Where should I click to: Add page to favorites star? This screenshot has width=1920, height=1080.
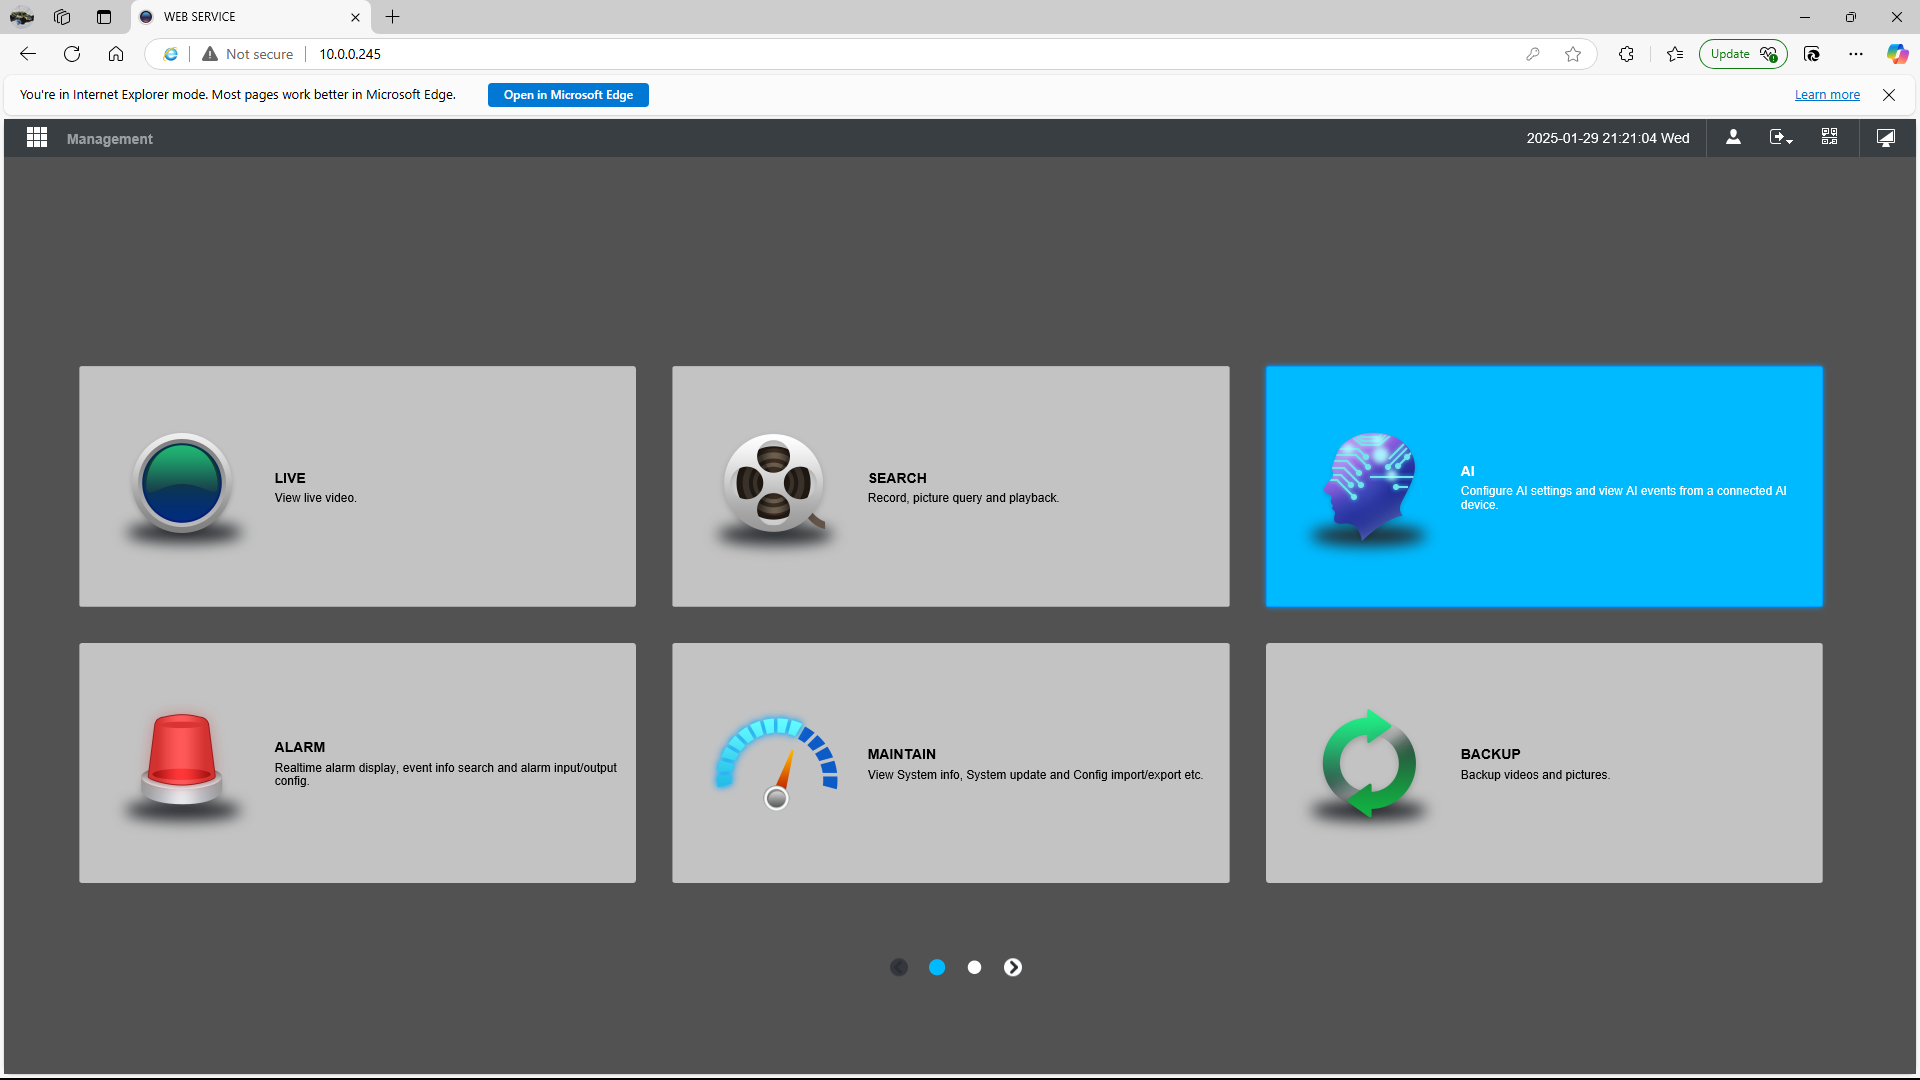click(1573, 54)
